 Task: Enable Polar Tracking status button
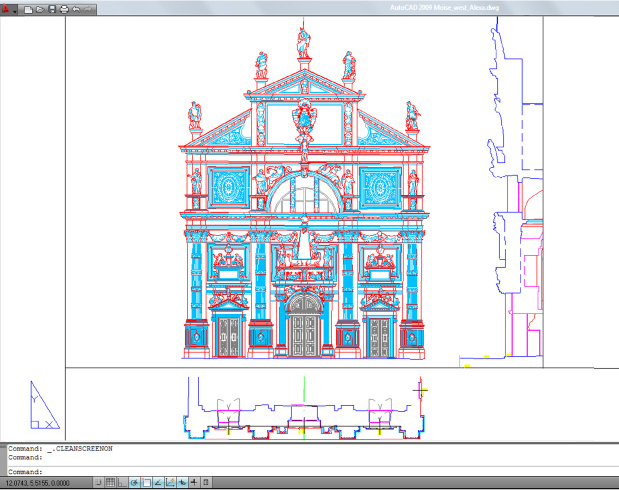coord(135,483)
